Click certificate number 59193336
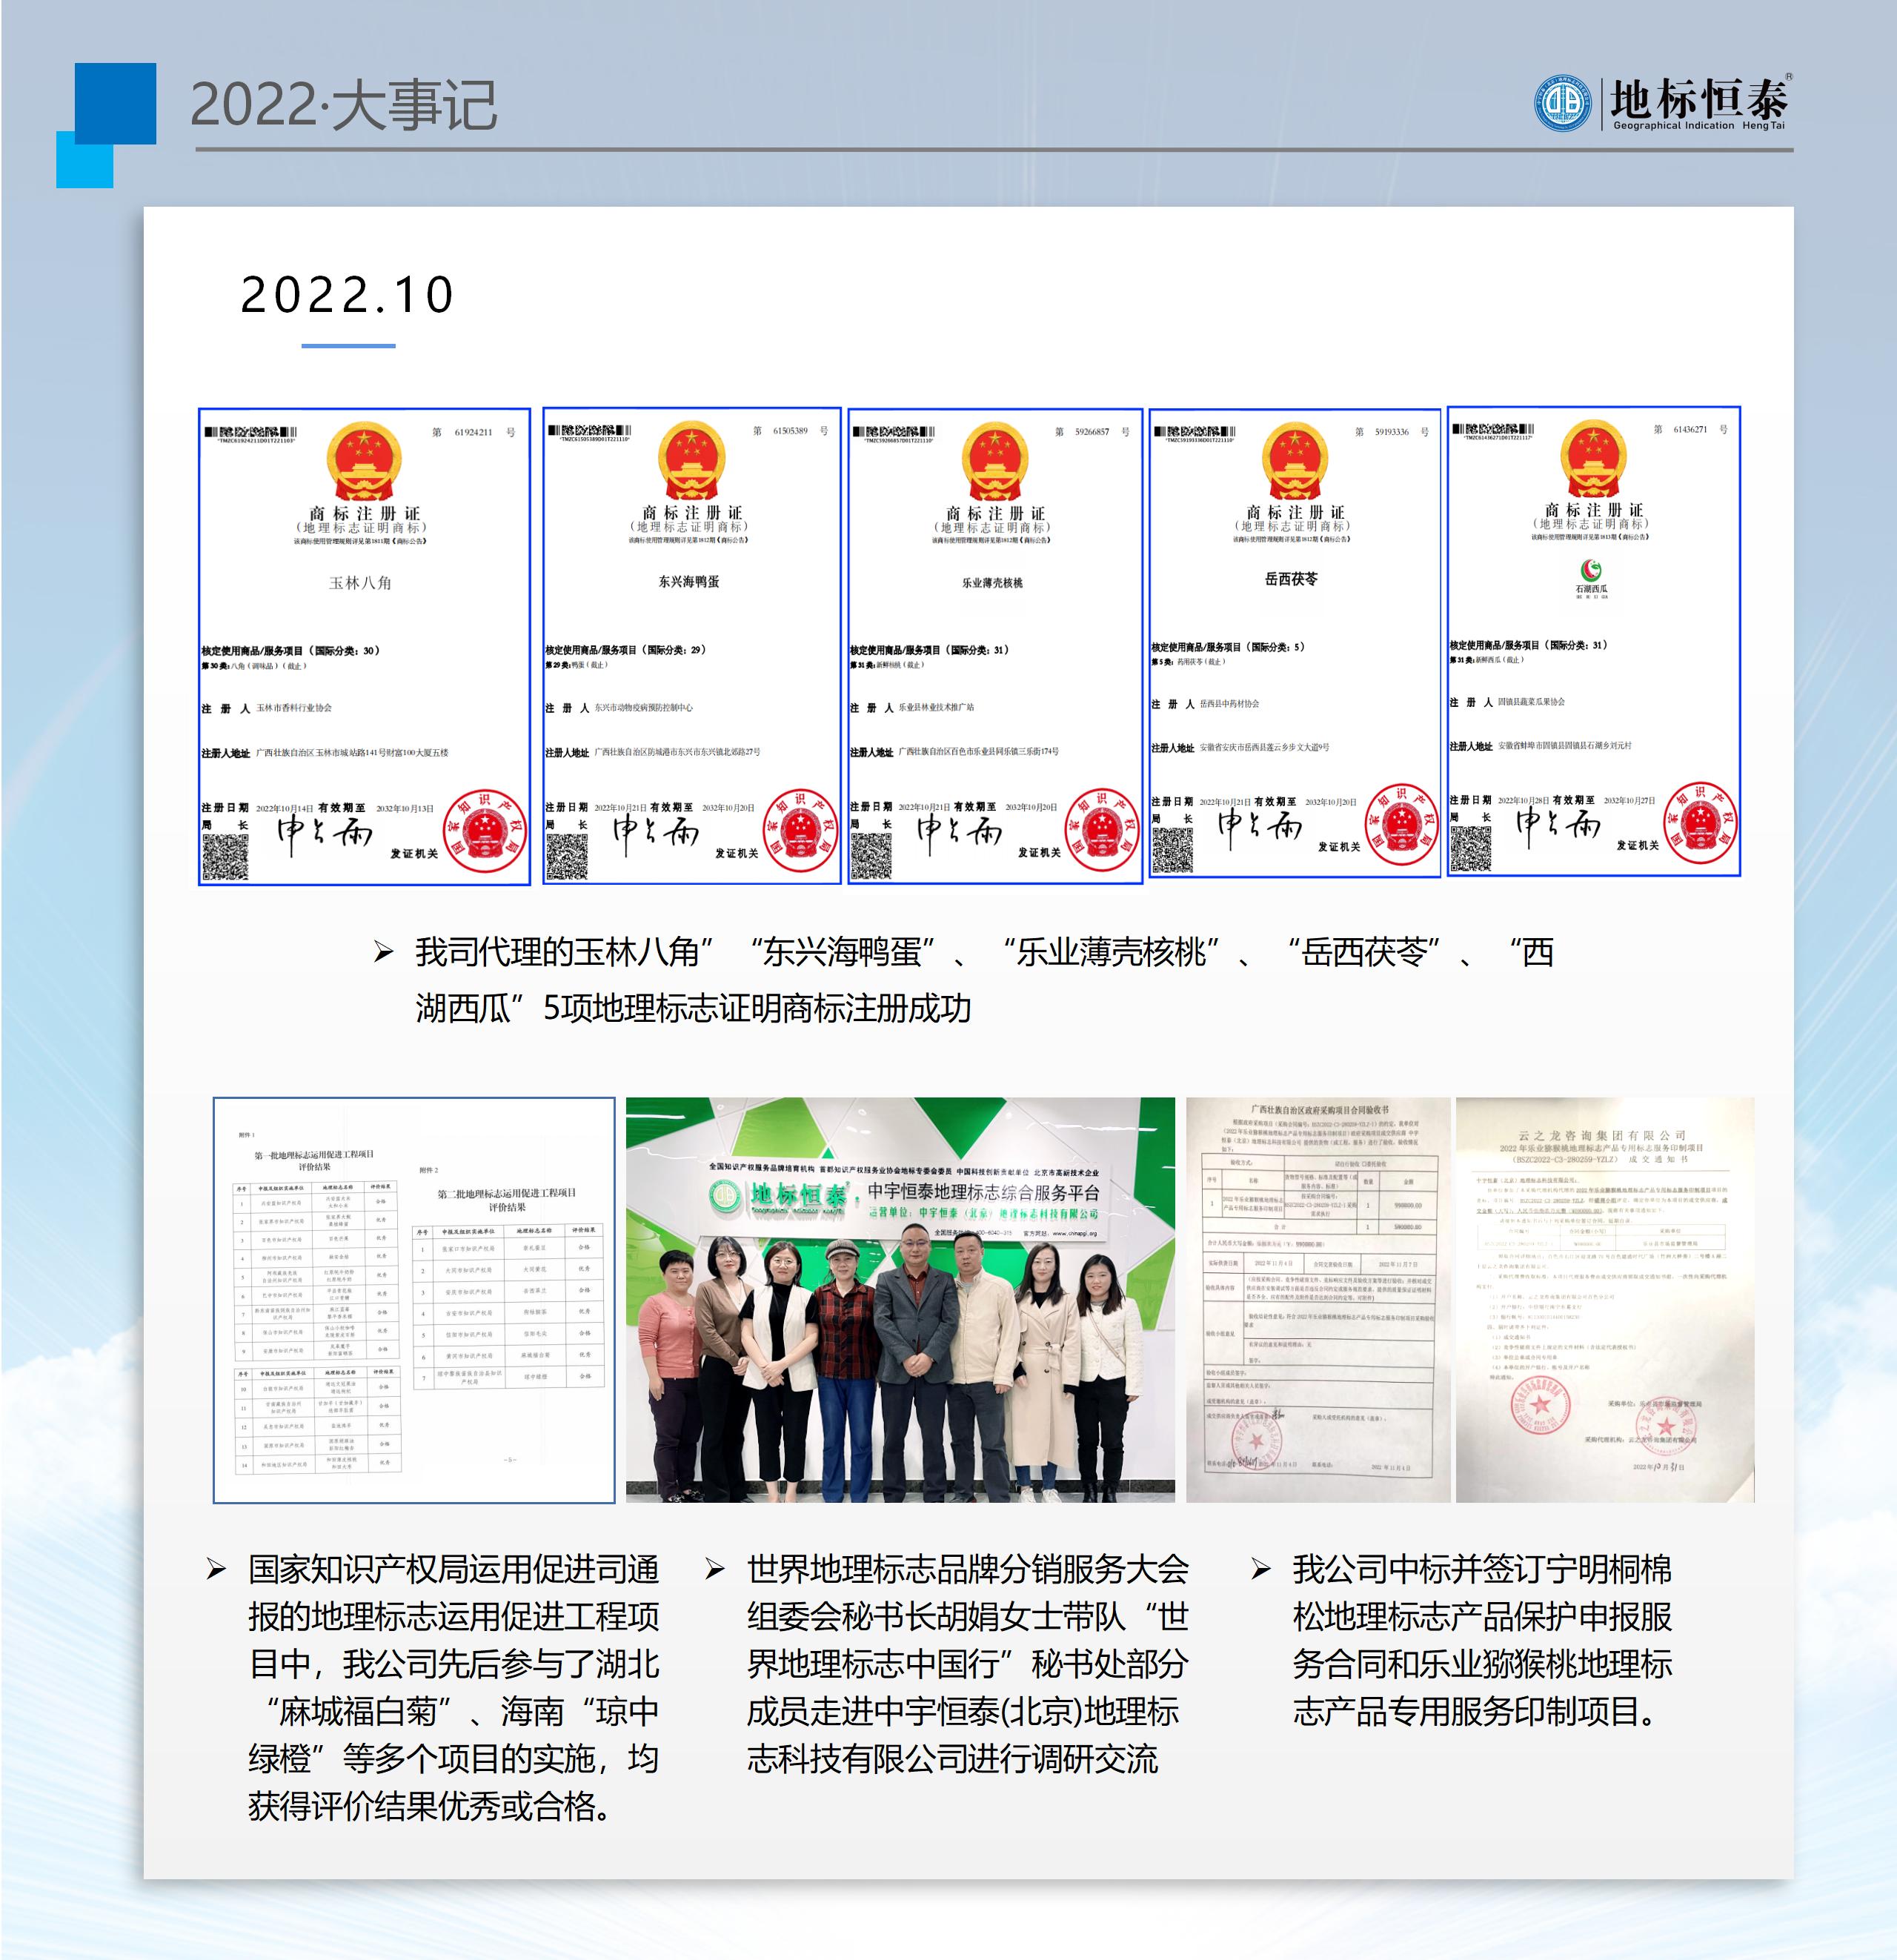The width and height of the screenshot is (1897, 1960). [x=1391, y=432]
